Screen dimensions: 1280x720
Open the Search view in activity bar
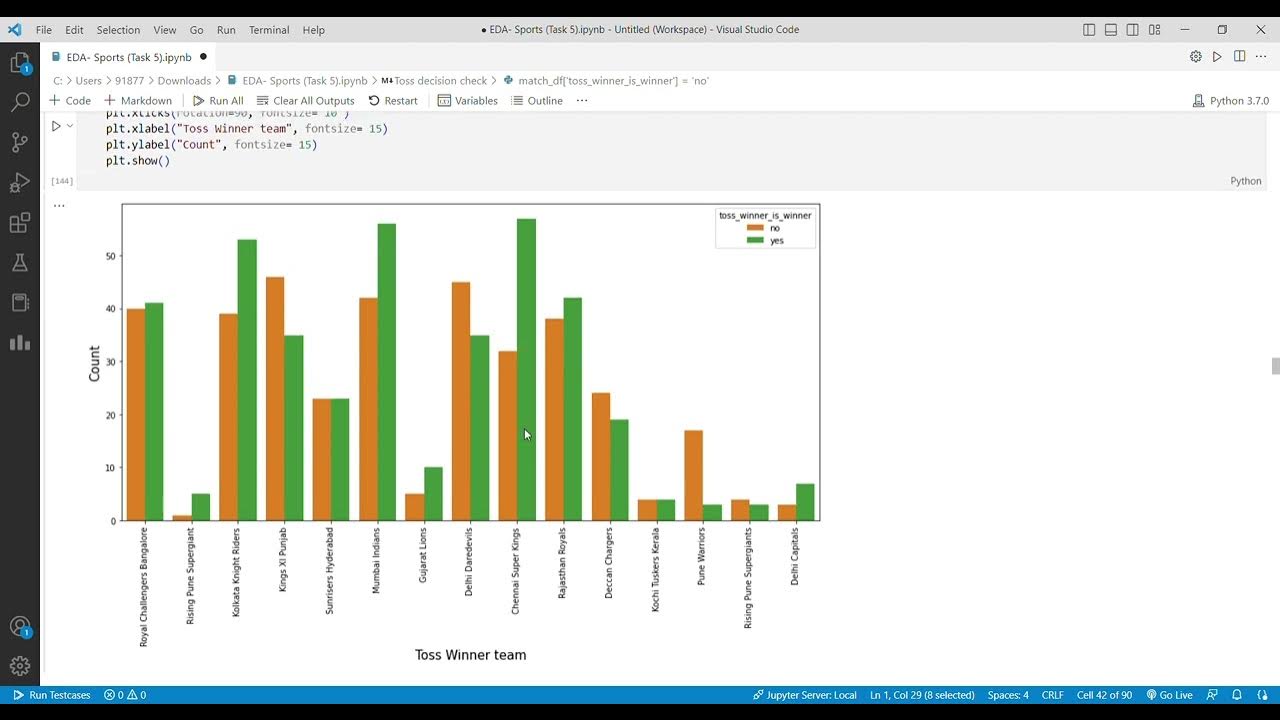point(20,102)
